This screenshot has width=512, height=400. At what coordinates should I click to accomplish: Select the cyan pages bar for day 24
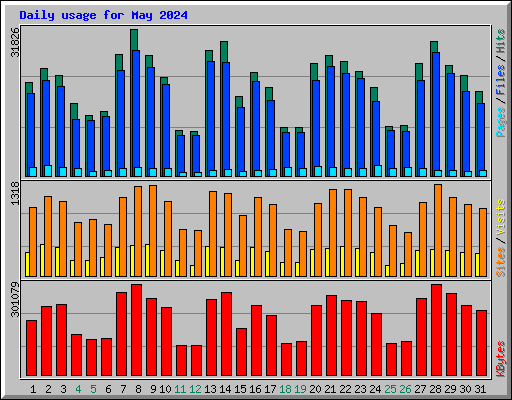pyautogui.click(x=378, y=171)
